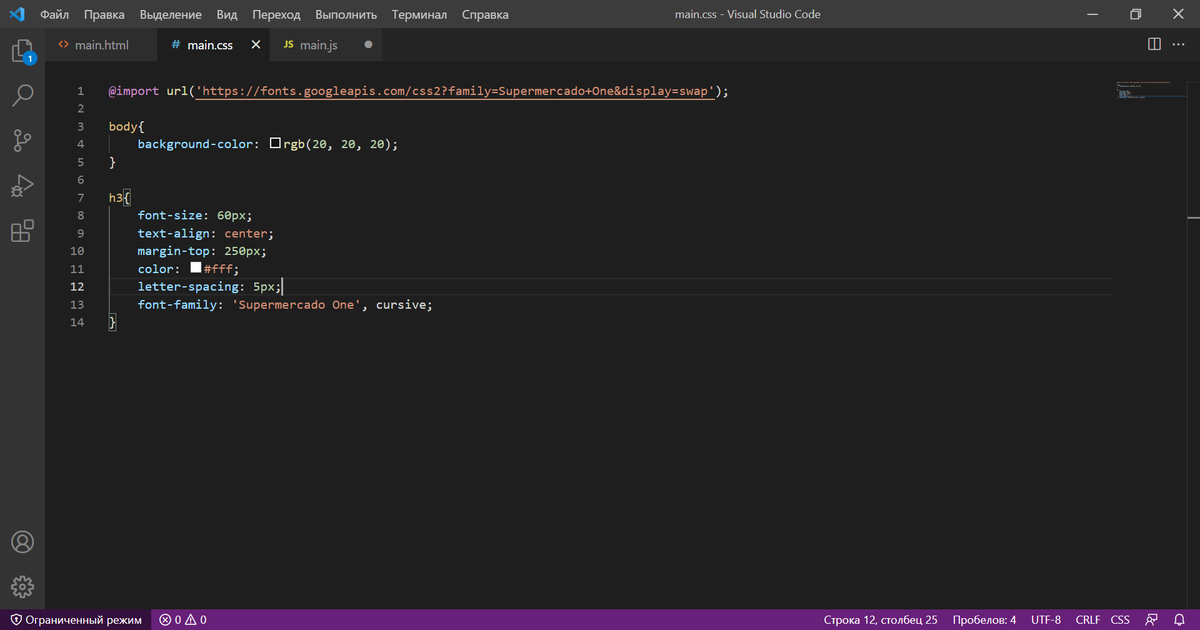Close the main.css tab
1200x630 pixels.
[255, 45]
